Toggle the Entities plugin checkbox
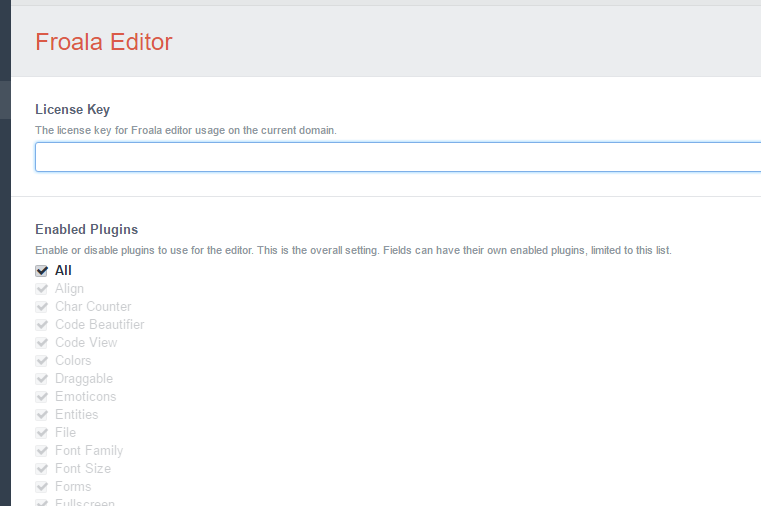The image size is (763, 506). click(42, 415)
